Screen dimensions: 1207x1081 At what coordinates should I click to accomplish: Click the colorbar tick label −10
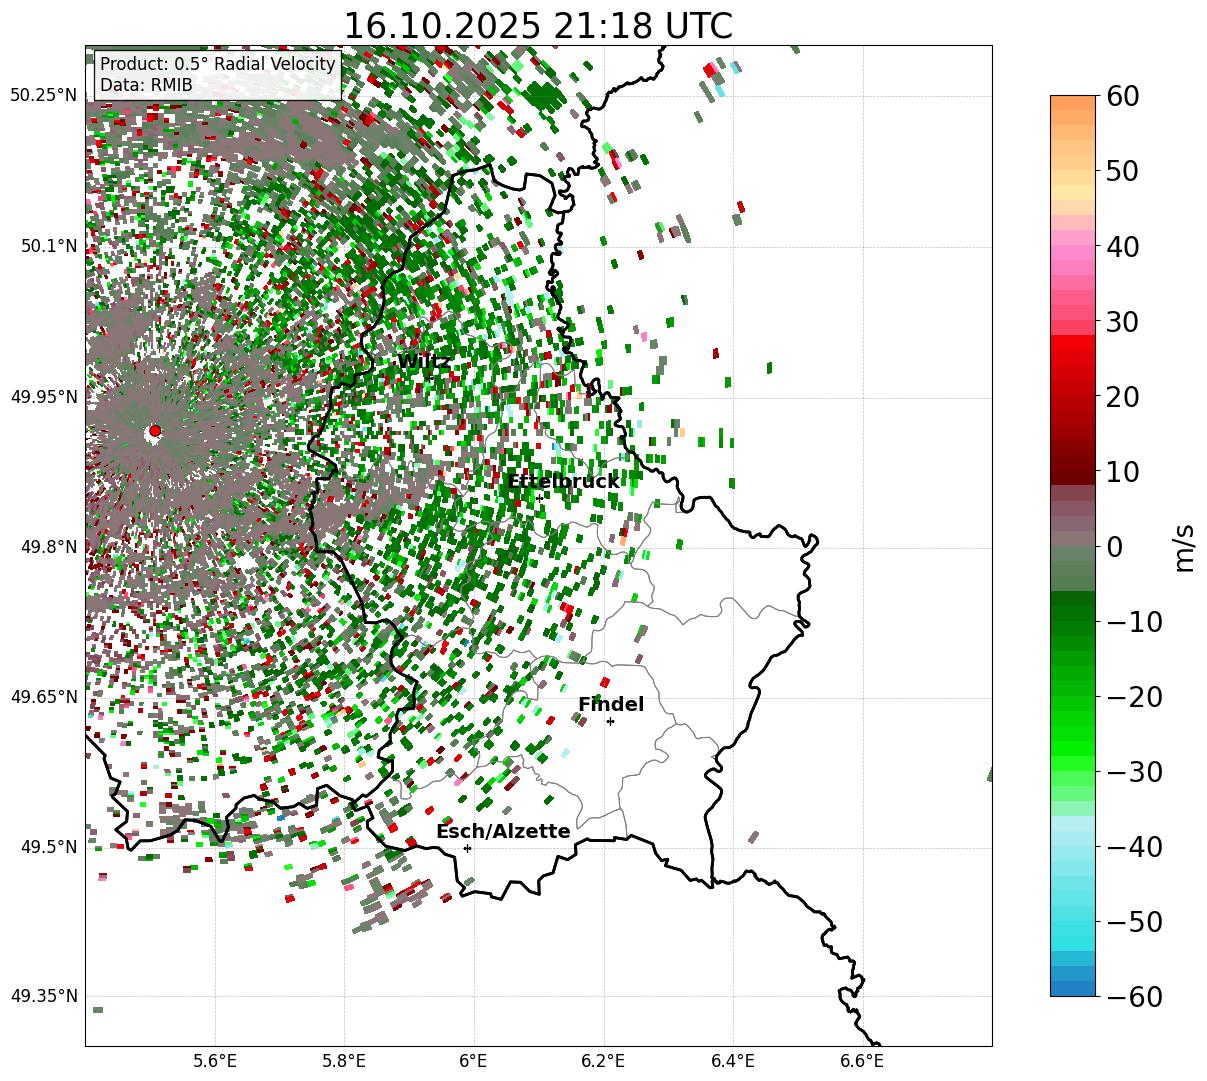tap(1133, 621)
